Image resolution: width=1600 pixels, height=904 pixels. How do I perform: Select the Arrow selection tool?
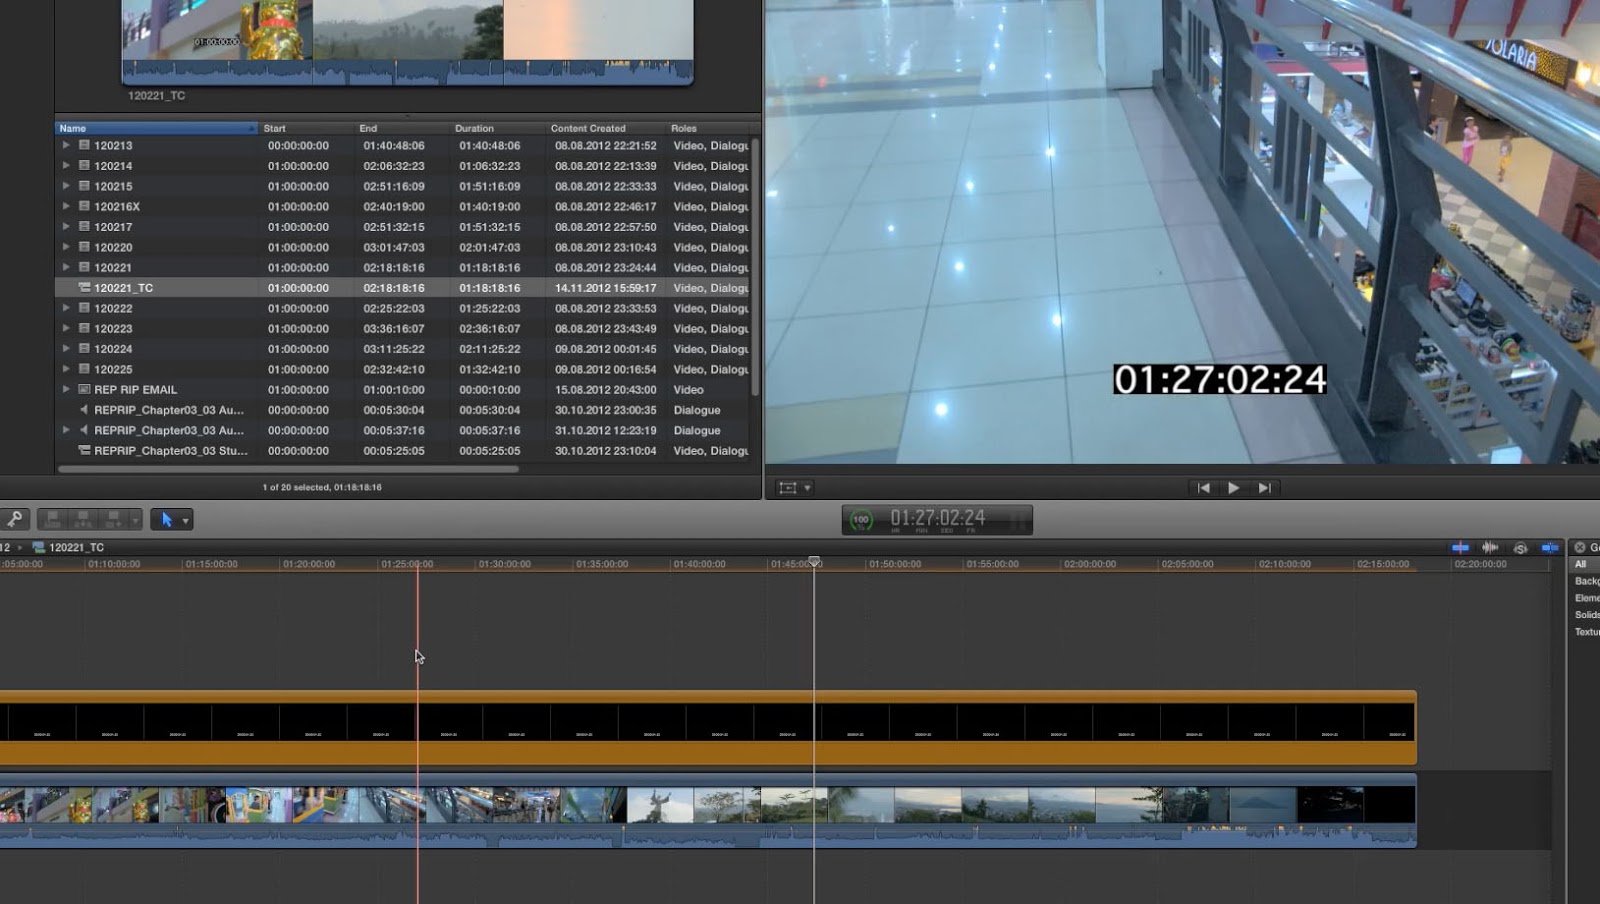pos(168,519)
